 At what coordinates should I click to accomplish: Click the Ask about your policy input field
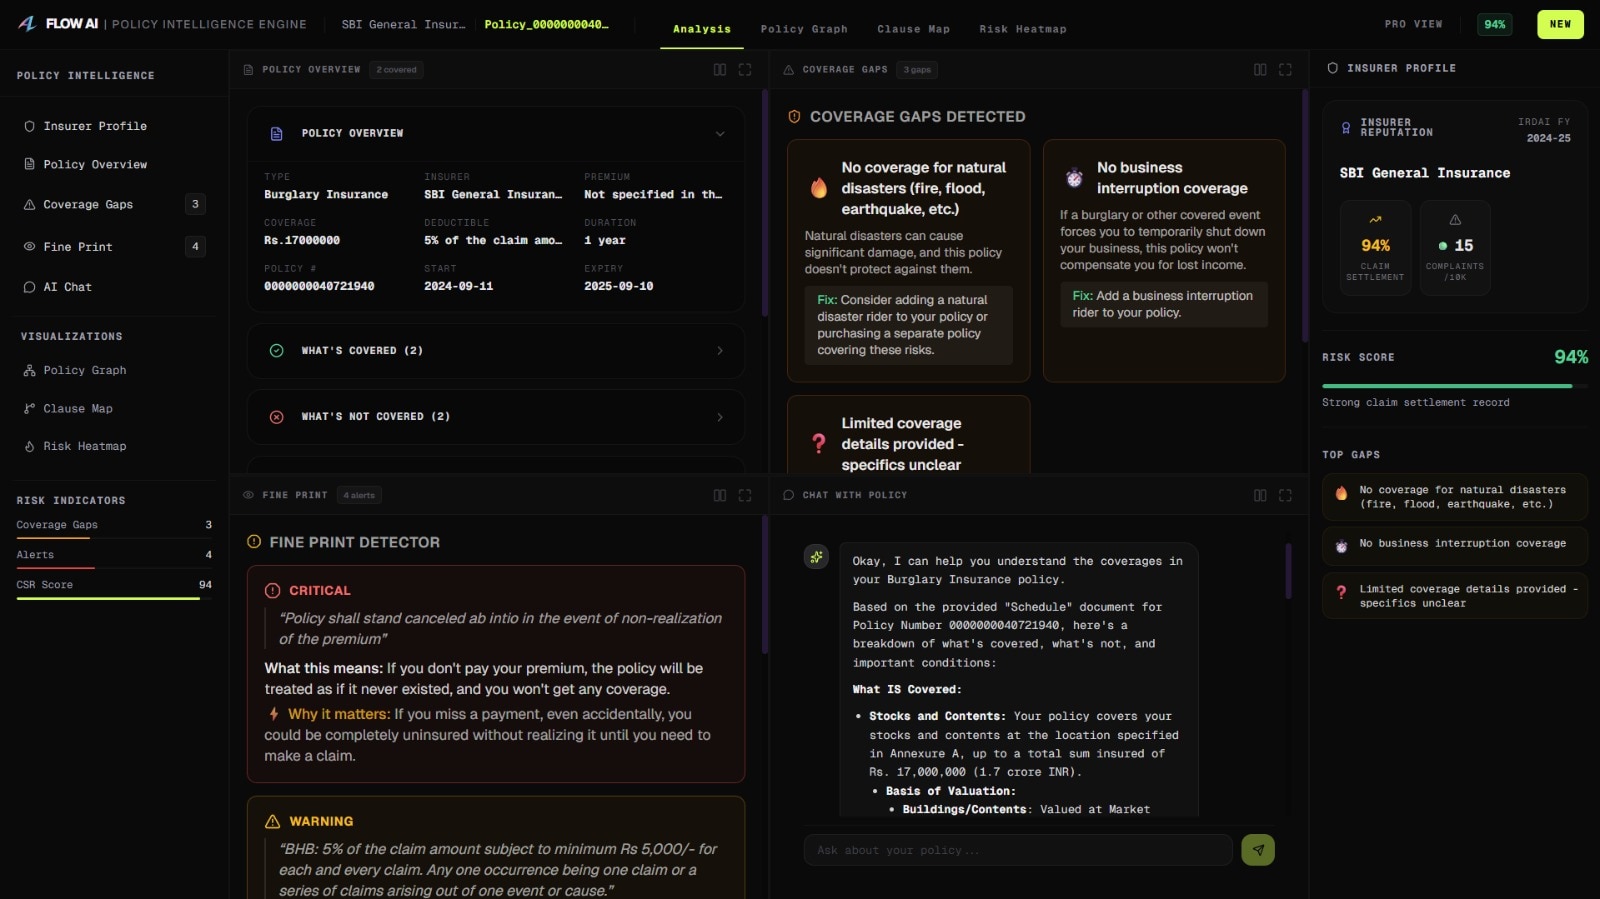point(1017,850)
